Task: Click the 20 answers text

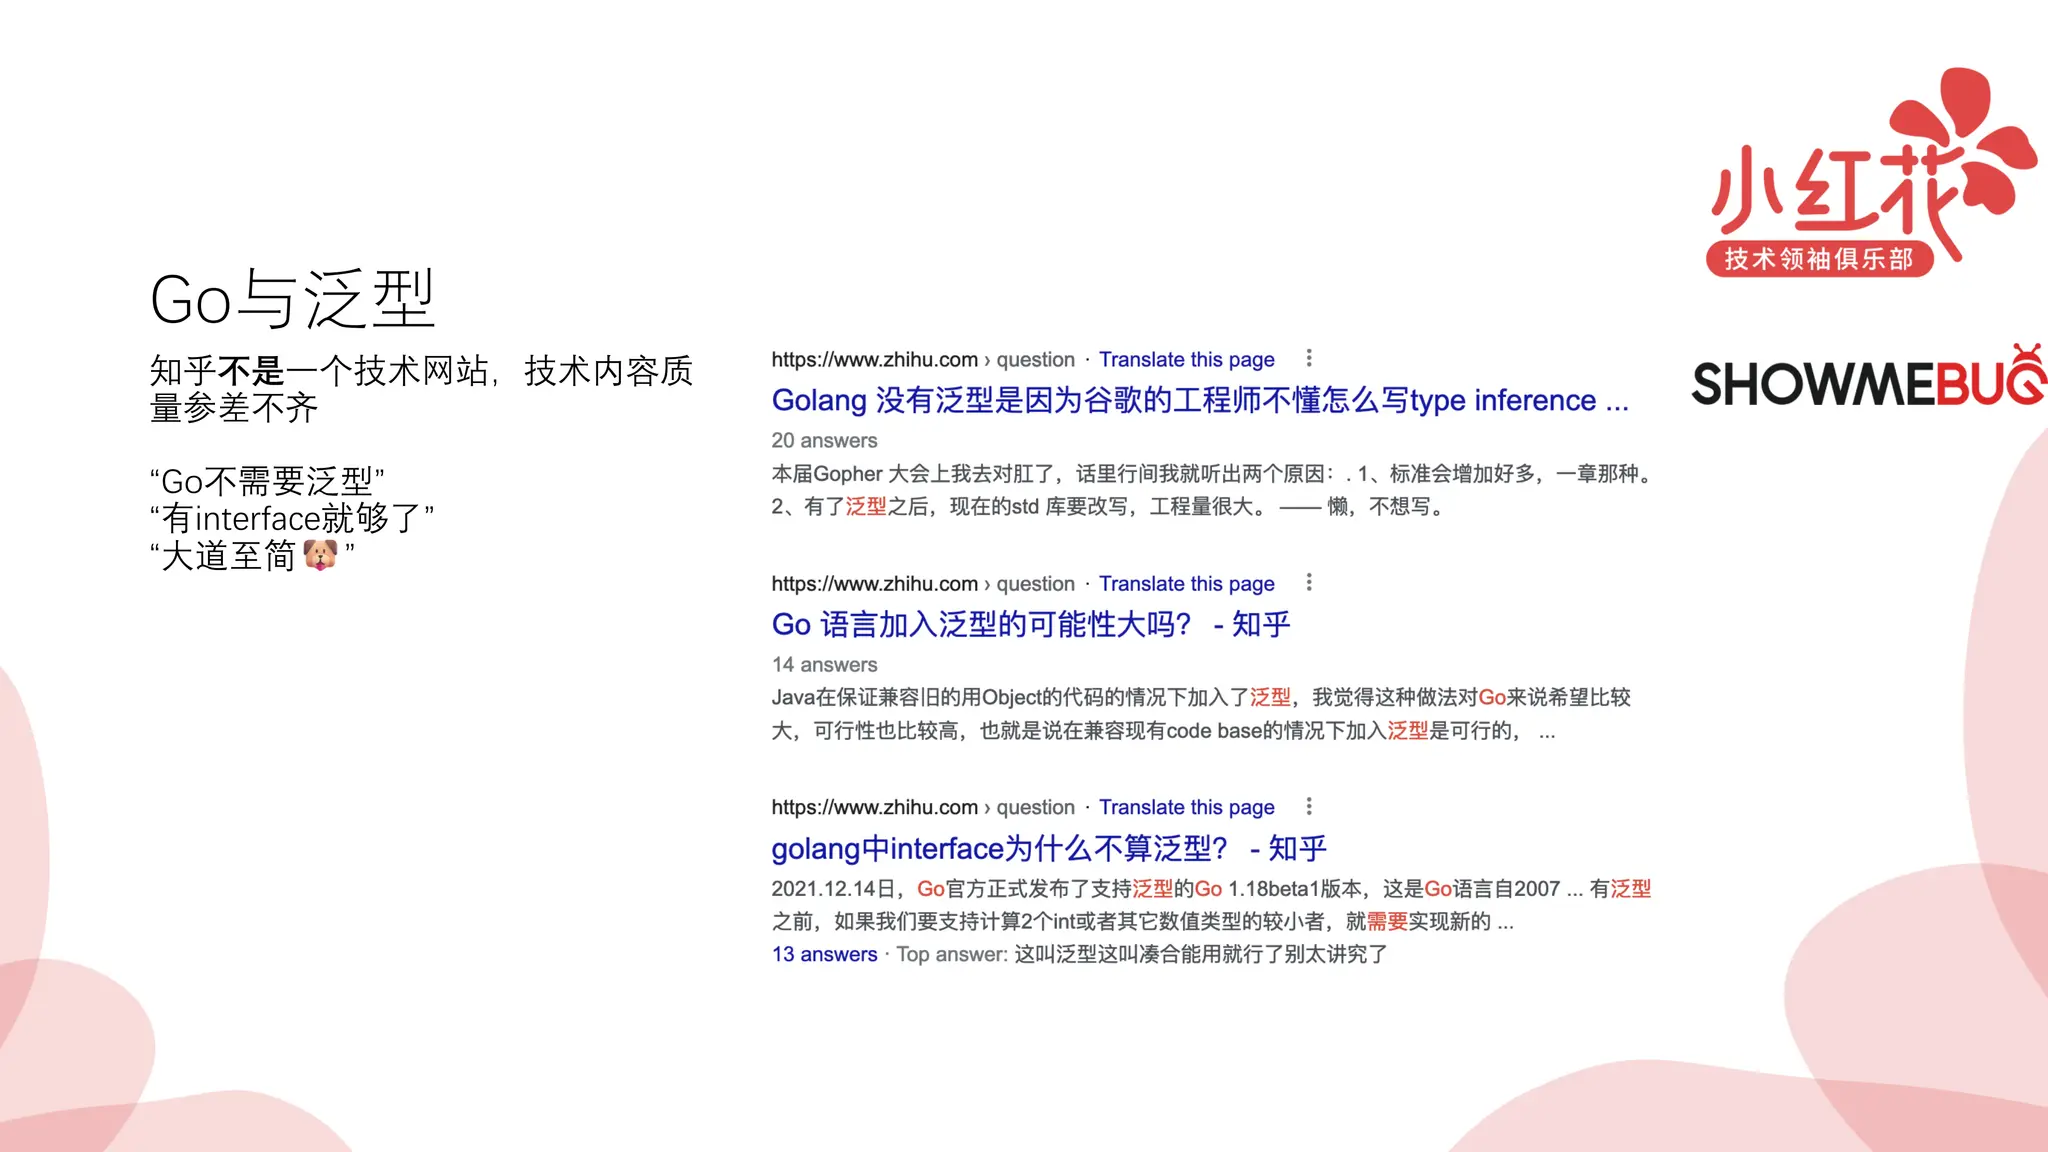Action: click(824, 440)
